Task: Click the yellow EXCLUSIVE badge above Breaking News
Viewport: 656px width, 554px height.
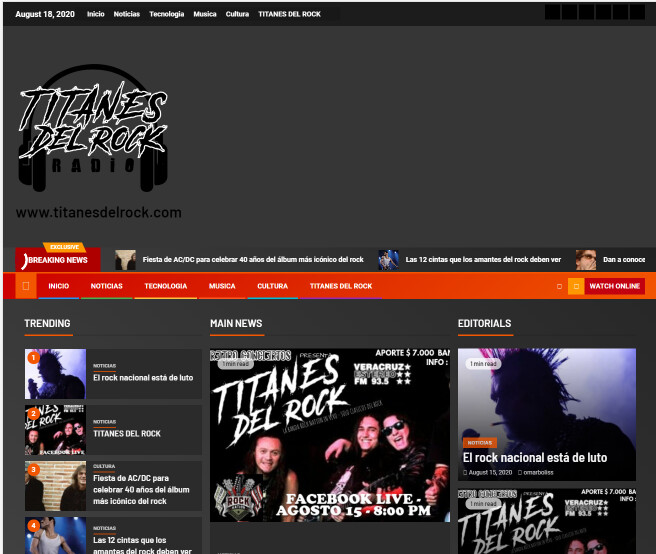Action: tap(64, 247)
